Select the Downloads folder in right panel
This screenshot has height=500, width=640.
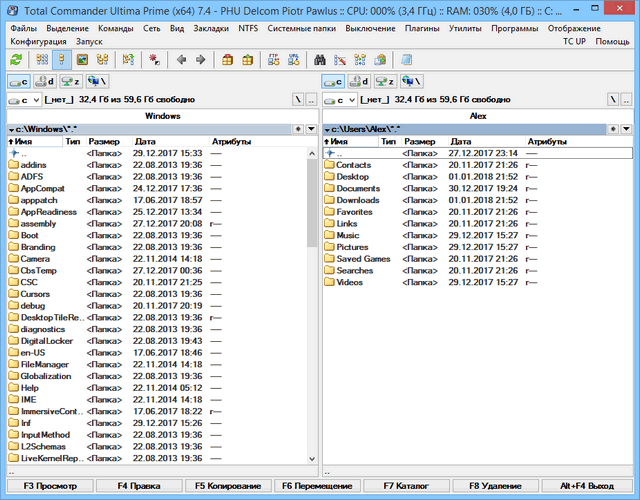pos(357,200)
